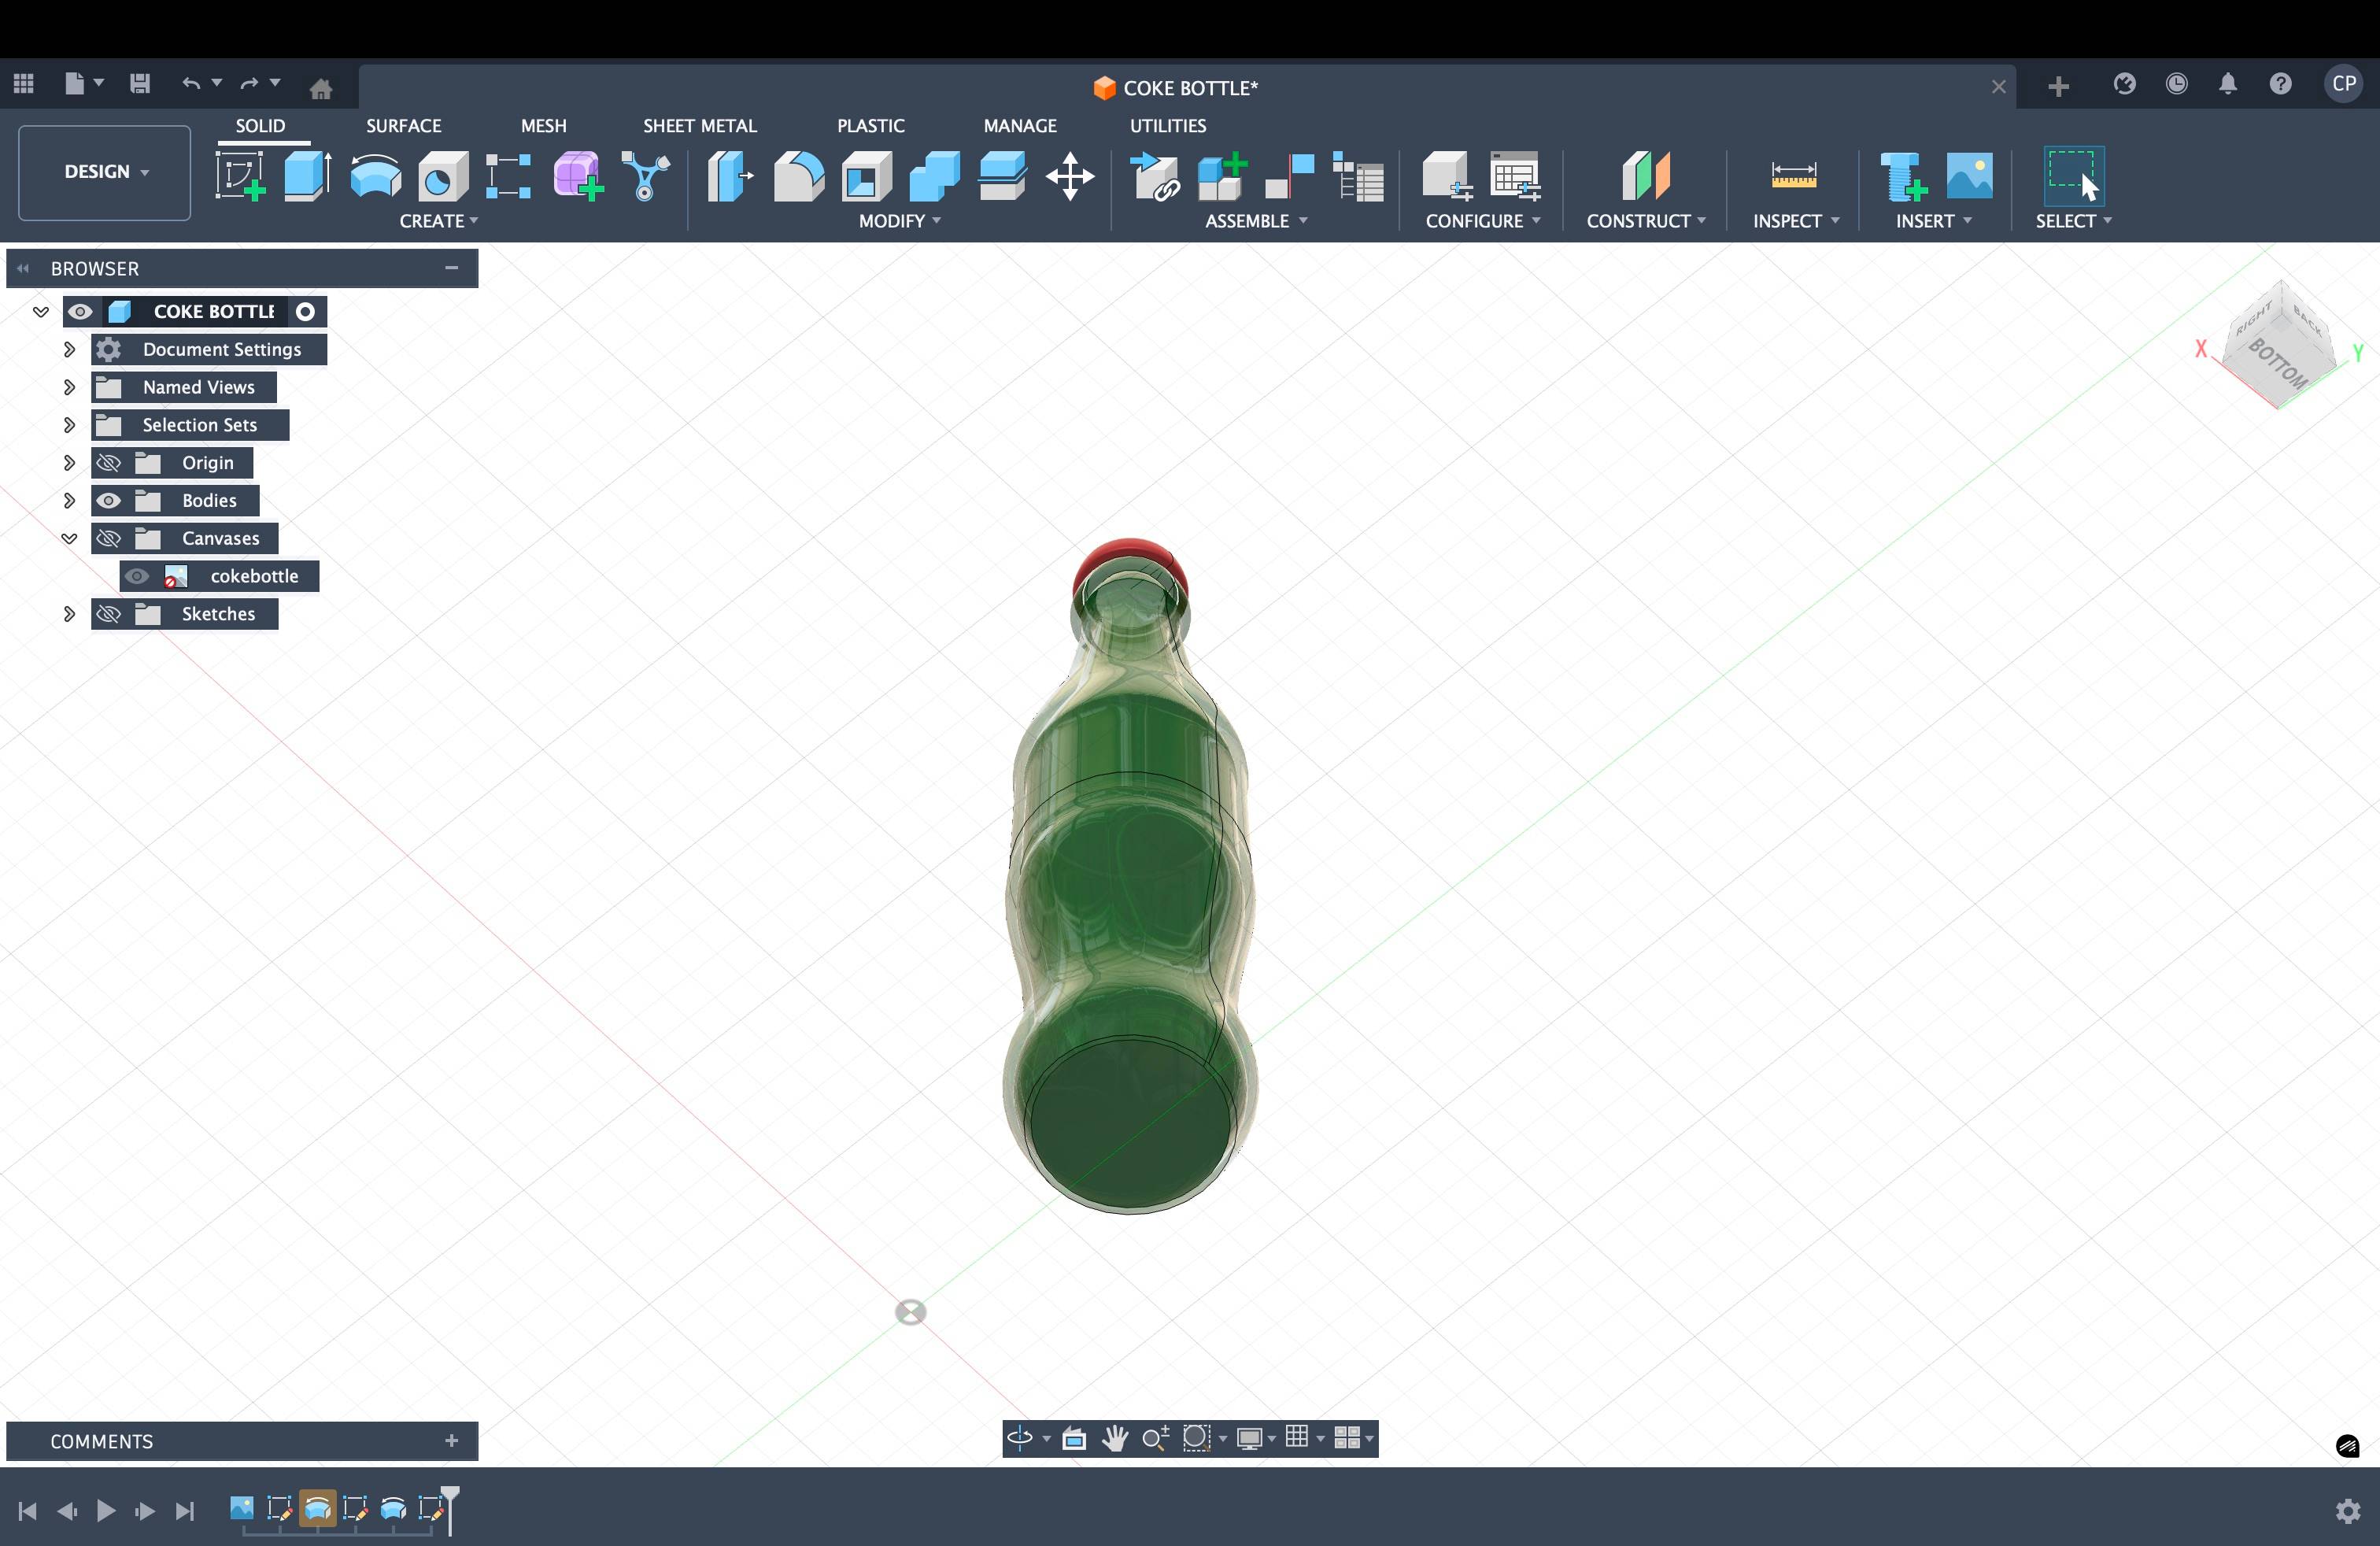Viewport: 2380px width, 1546px height.
Task: Click the Save icon in the top bar
Action: 140,84
